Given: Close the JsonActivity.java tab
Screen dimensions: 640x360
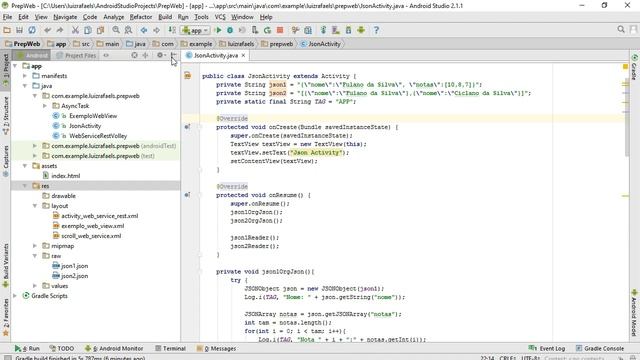Looking at the screenshot, I should [x=243, y=56].
